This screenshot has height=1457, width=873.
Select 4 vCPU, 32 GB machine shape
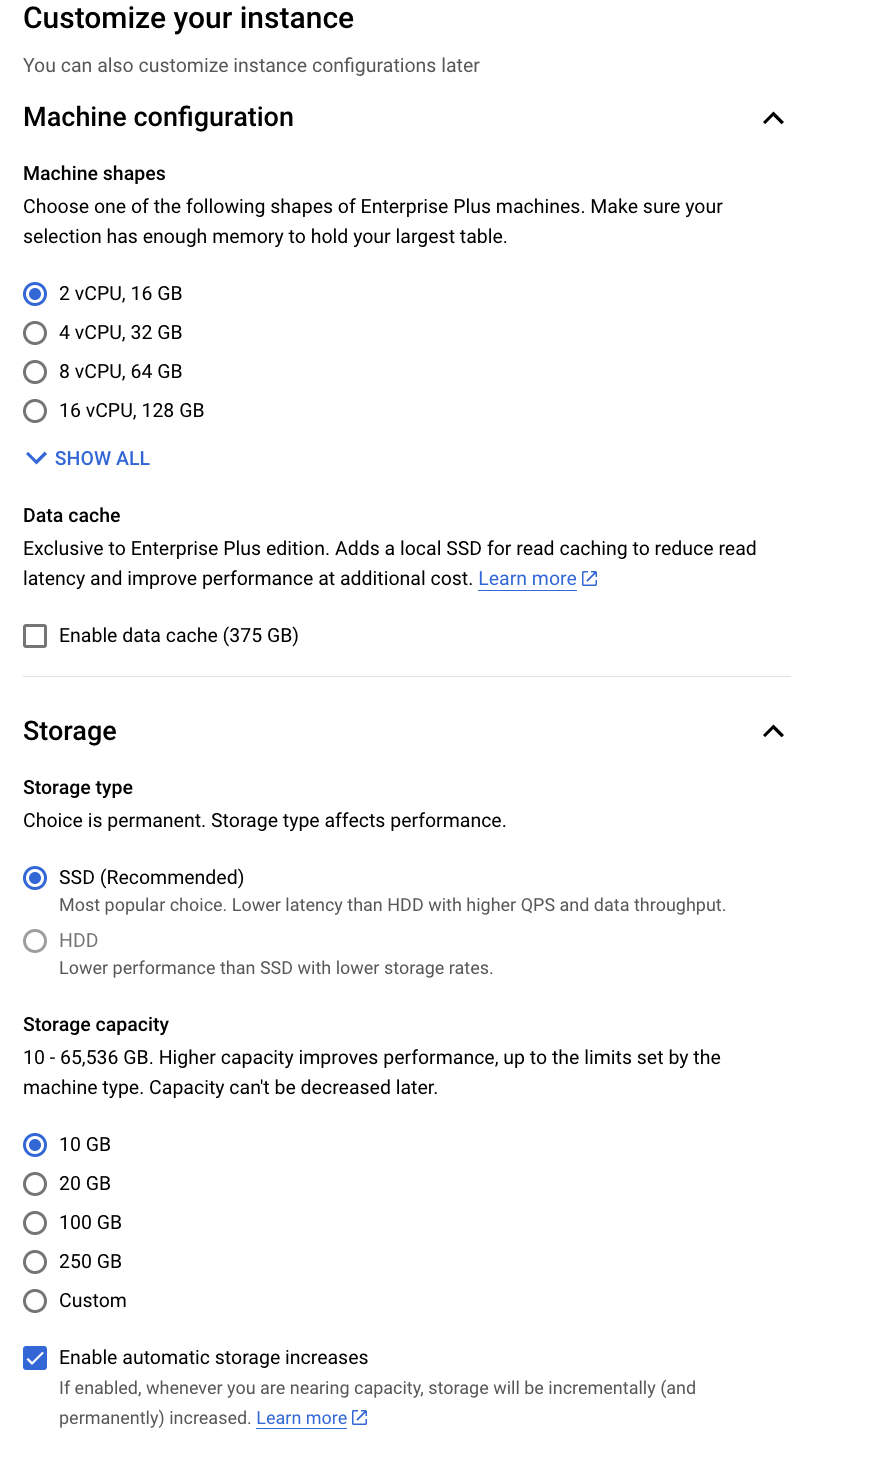(x=35, y=332)
